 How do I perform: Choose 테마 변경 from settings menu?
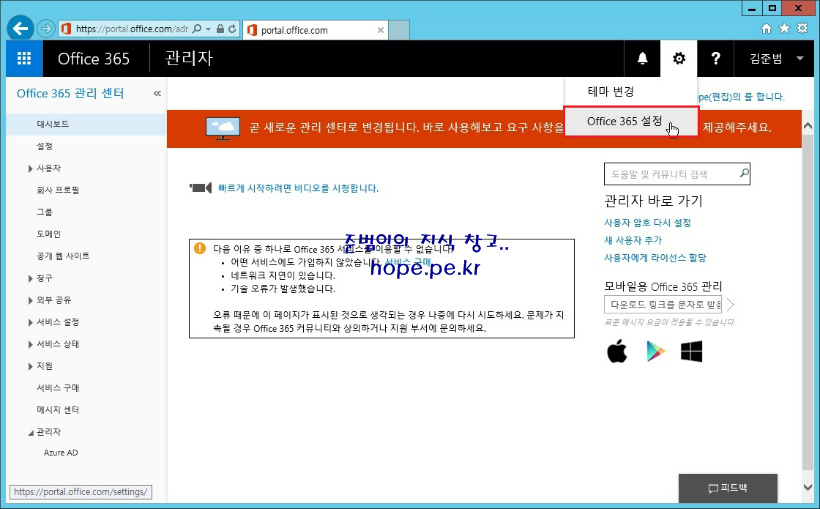coord(631,92)
